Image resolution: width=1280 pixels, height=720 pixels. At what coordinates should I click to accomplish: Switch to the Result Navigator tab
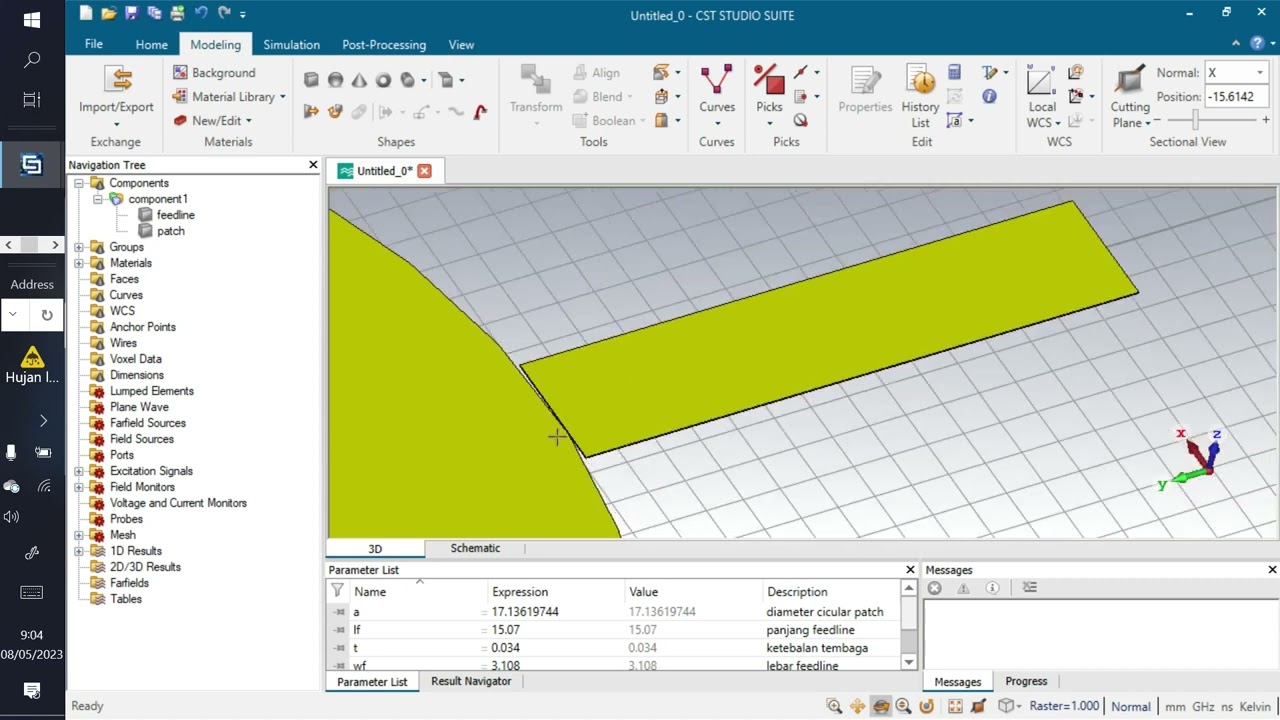(x=471, y=681)
